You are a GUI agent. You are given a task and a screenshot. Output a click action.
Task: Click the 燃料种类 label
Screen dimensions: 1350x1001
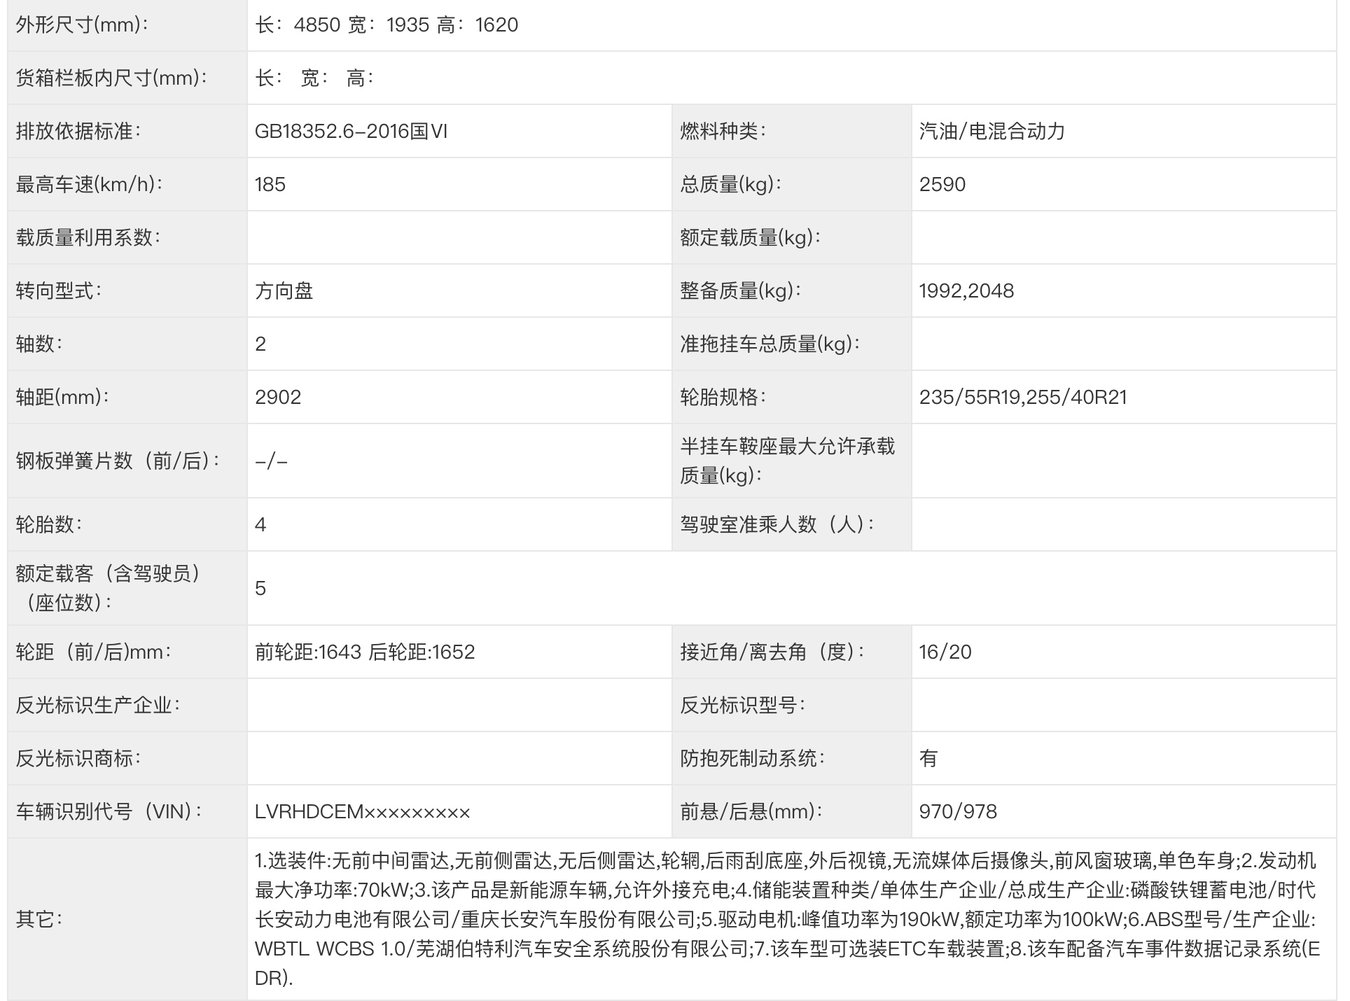[x=723, y=131]
